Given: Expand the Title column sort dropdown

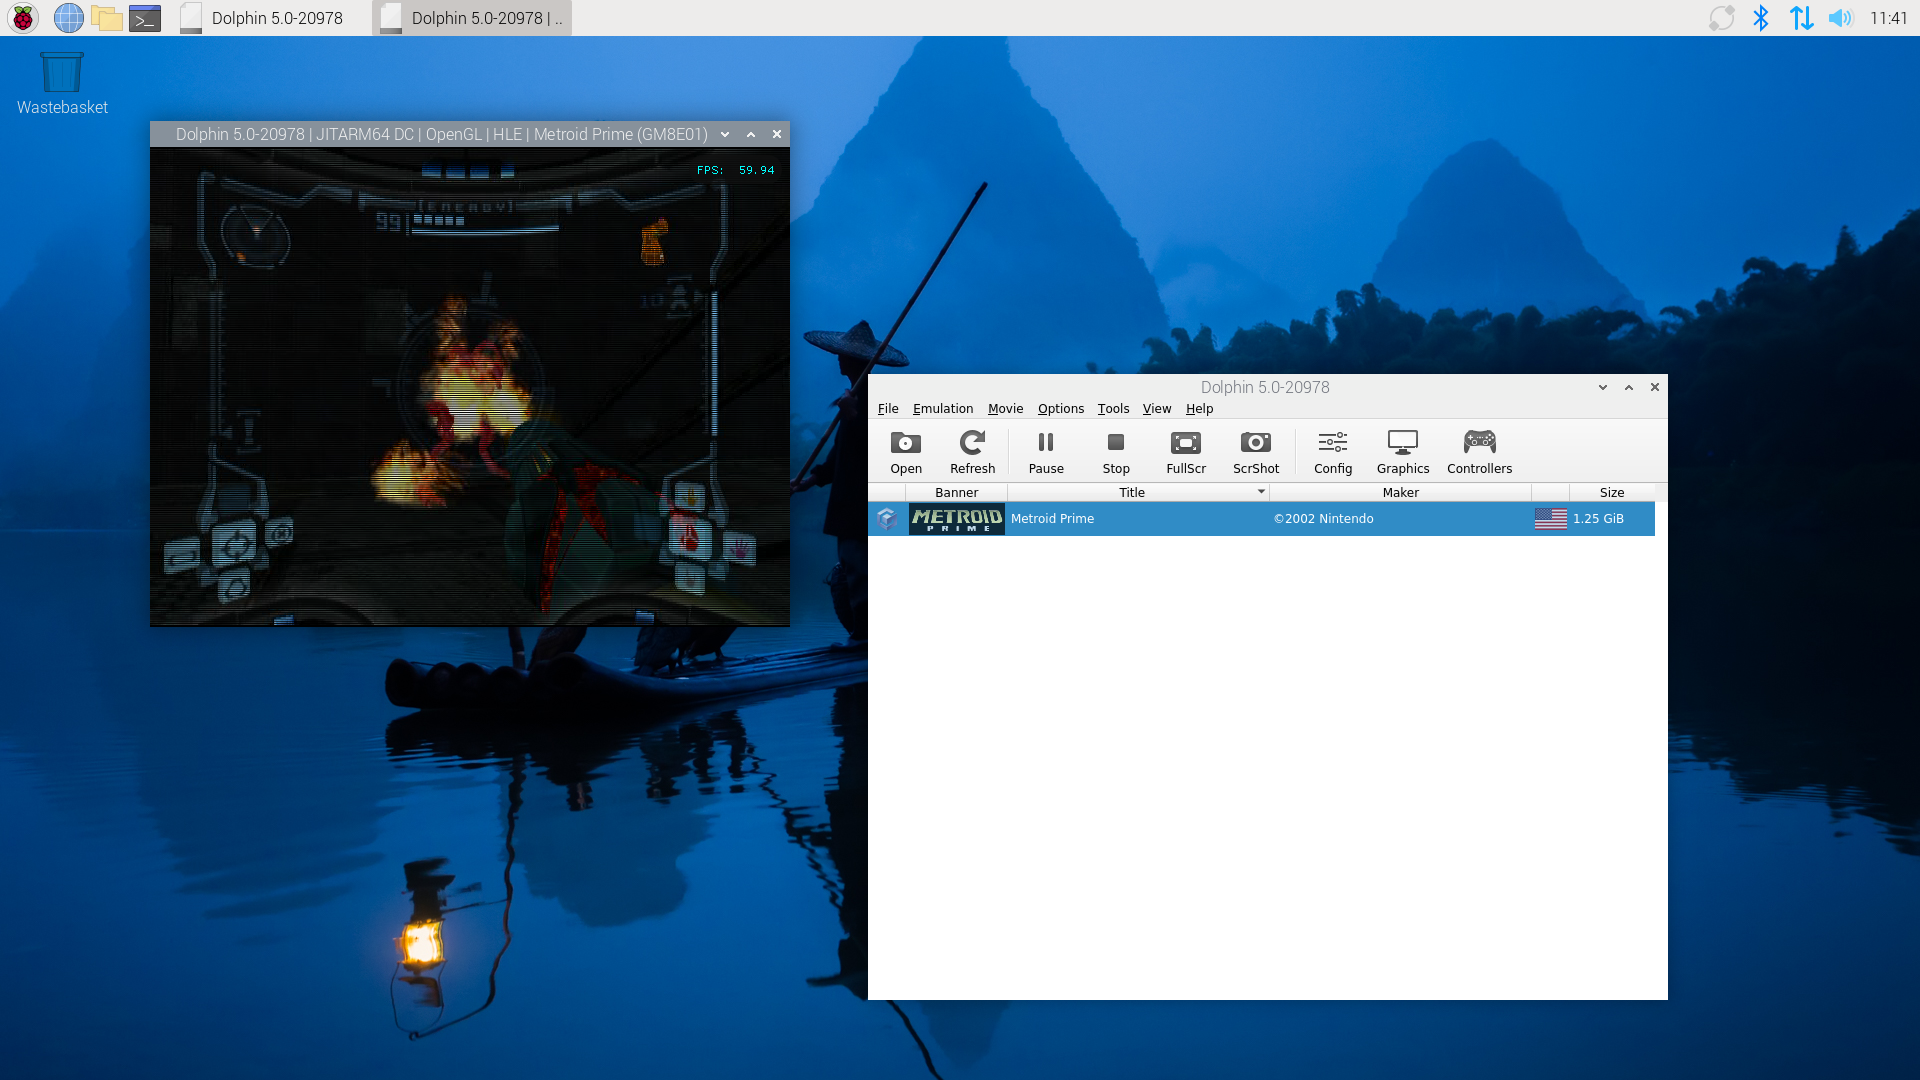Looking at the screenshot, I should tap(1261, 492).
